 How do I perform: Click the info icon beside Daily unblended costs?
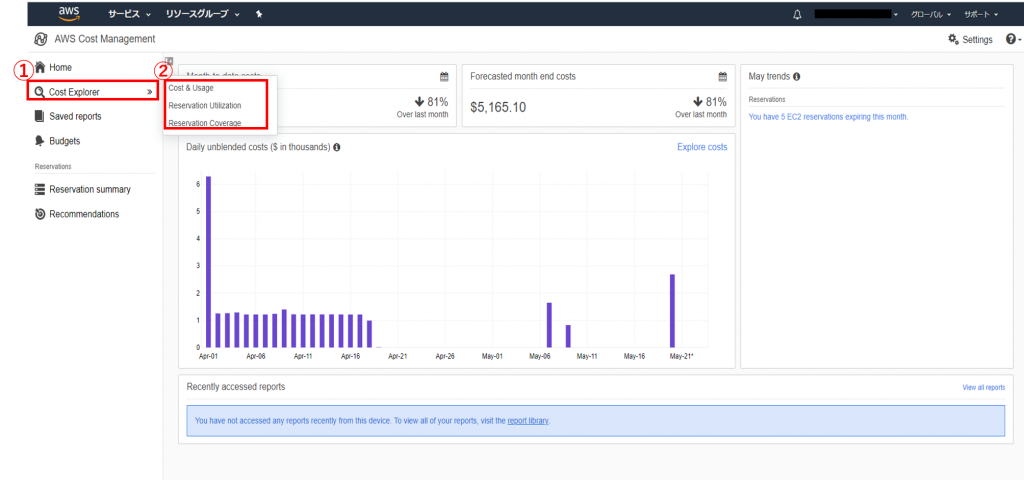click(336, 148)
